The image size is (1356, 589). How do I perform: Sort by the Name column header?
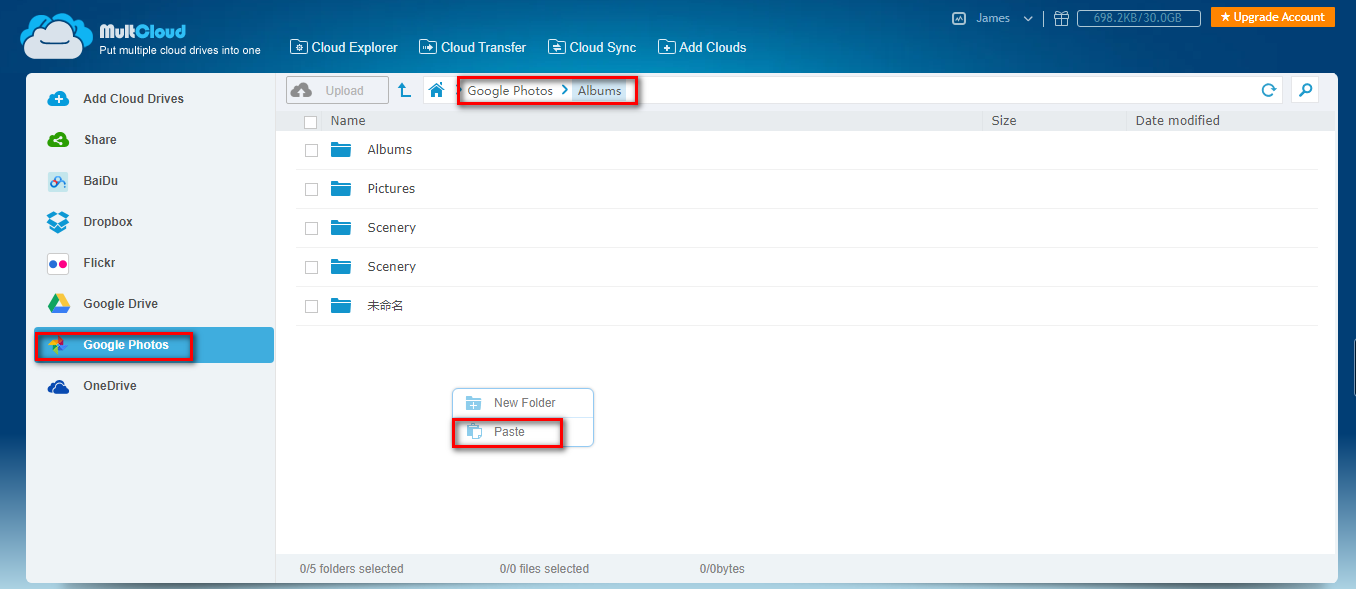click(x=348, y=121)
